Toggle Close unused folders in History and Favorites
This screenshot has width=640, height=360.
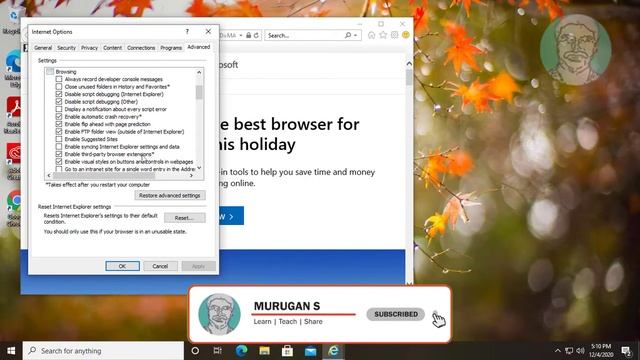click(x=59, y=87)
